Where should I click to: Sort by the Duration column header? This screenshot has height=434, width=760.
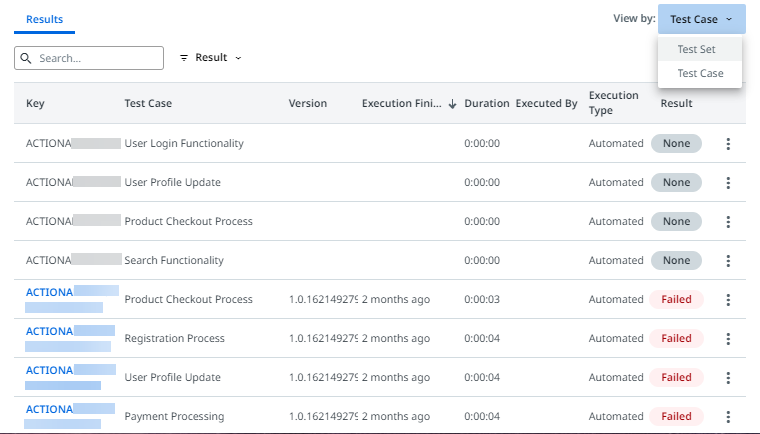click(487, 104)
